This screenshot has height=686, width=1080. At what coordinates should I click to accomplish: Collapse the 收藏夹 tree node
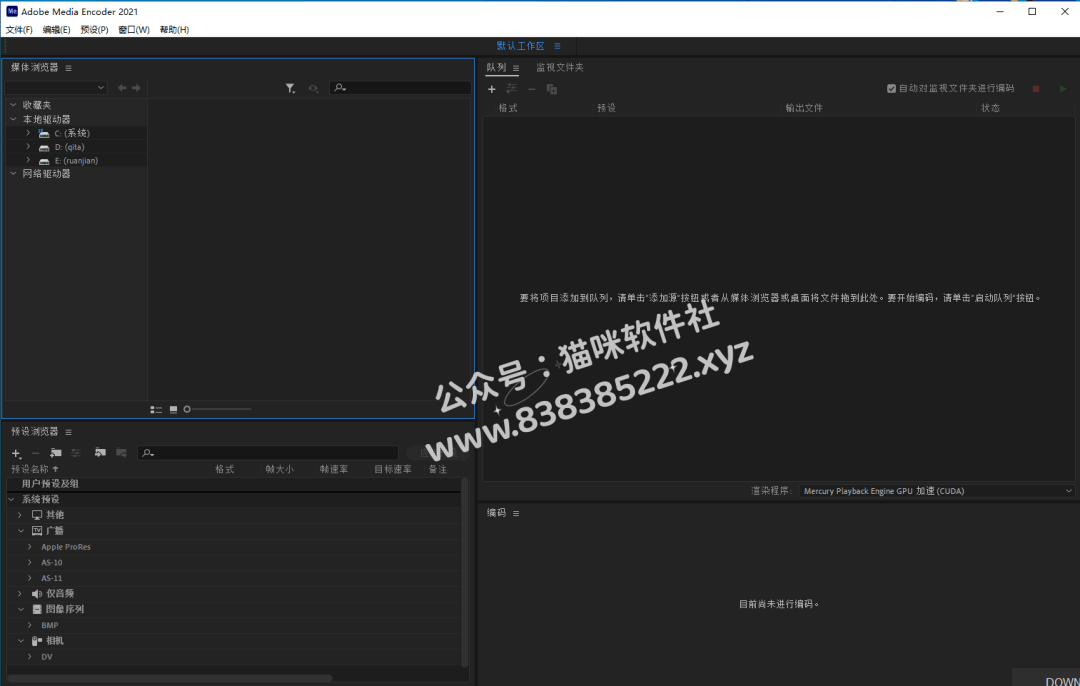point(13,105)
